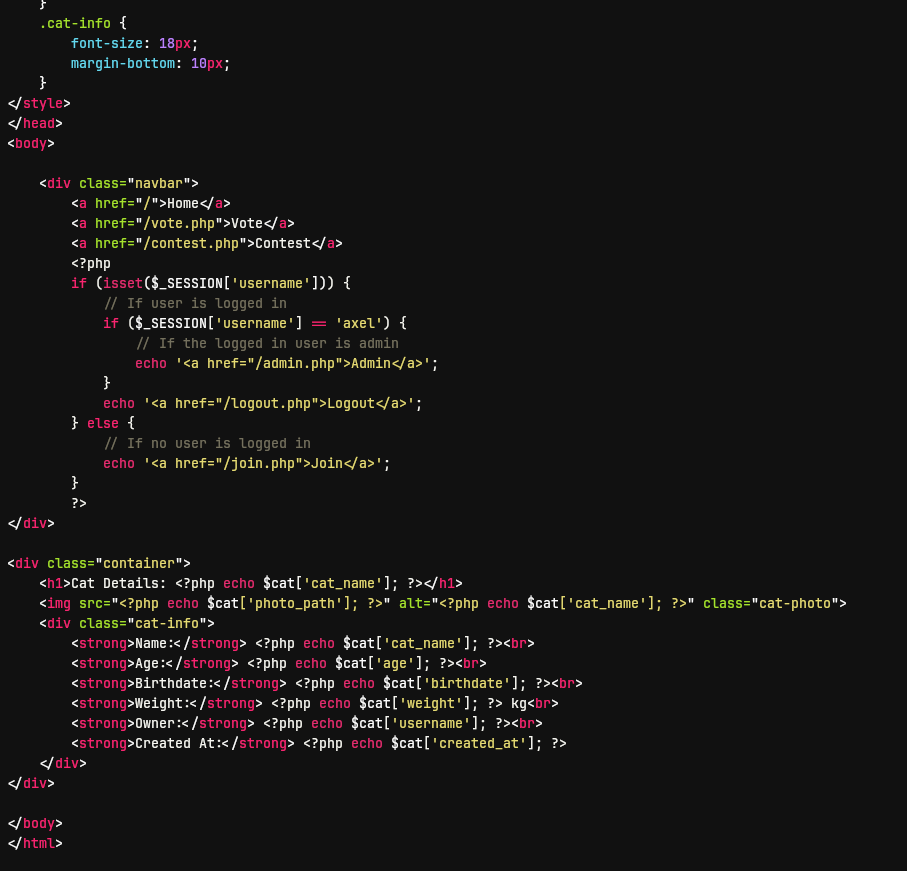Click the closing </body> tag
Screen dimensions: 907x871
35,824
